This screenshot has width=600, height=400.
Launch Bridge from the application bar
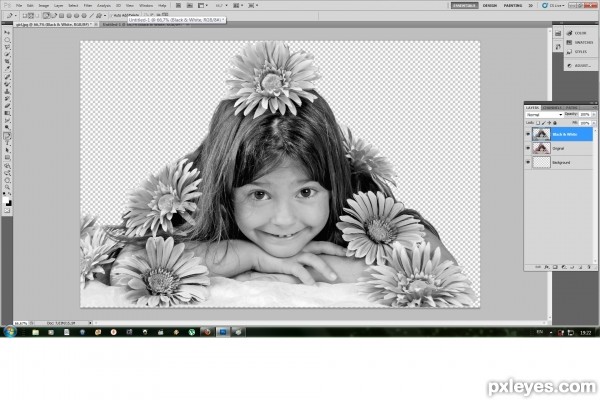pos(178,5)
